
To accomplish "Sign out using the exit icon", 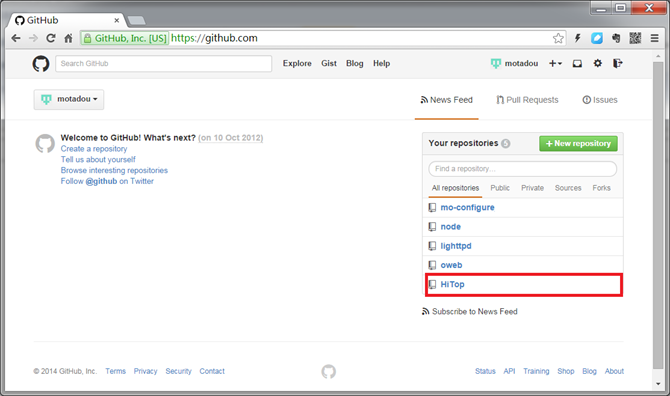I will click(x=617, y=64).
